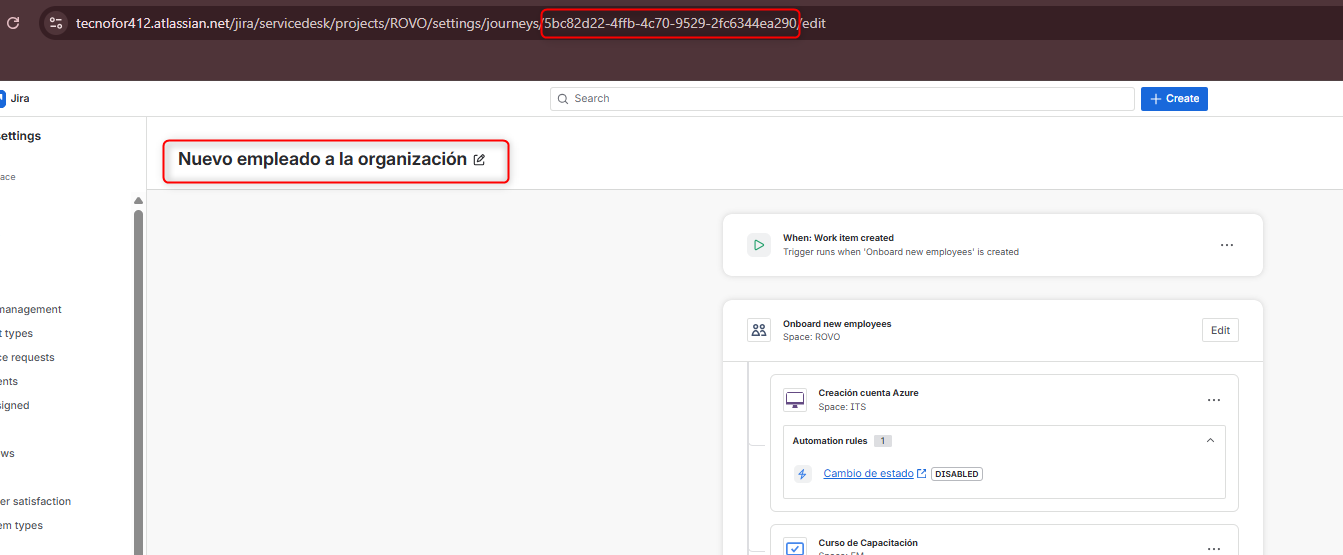Click the Creación cuenta Azure monitor icon

coord(794,400)
